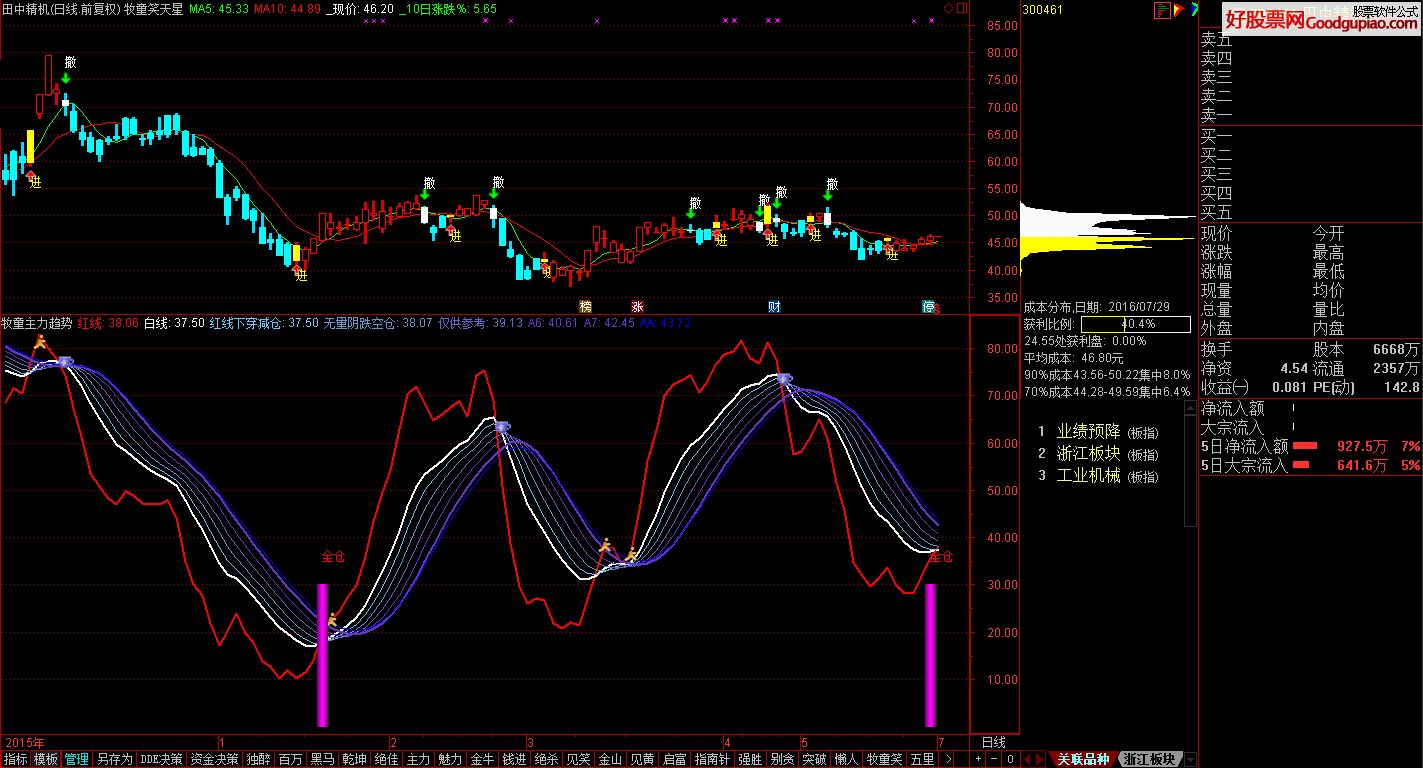This screenshot has height=768, width=1423.
Task: Select the 模板 tab
Action: (46, 759)
